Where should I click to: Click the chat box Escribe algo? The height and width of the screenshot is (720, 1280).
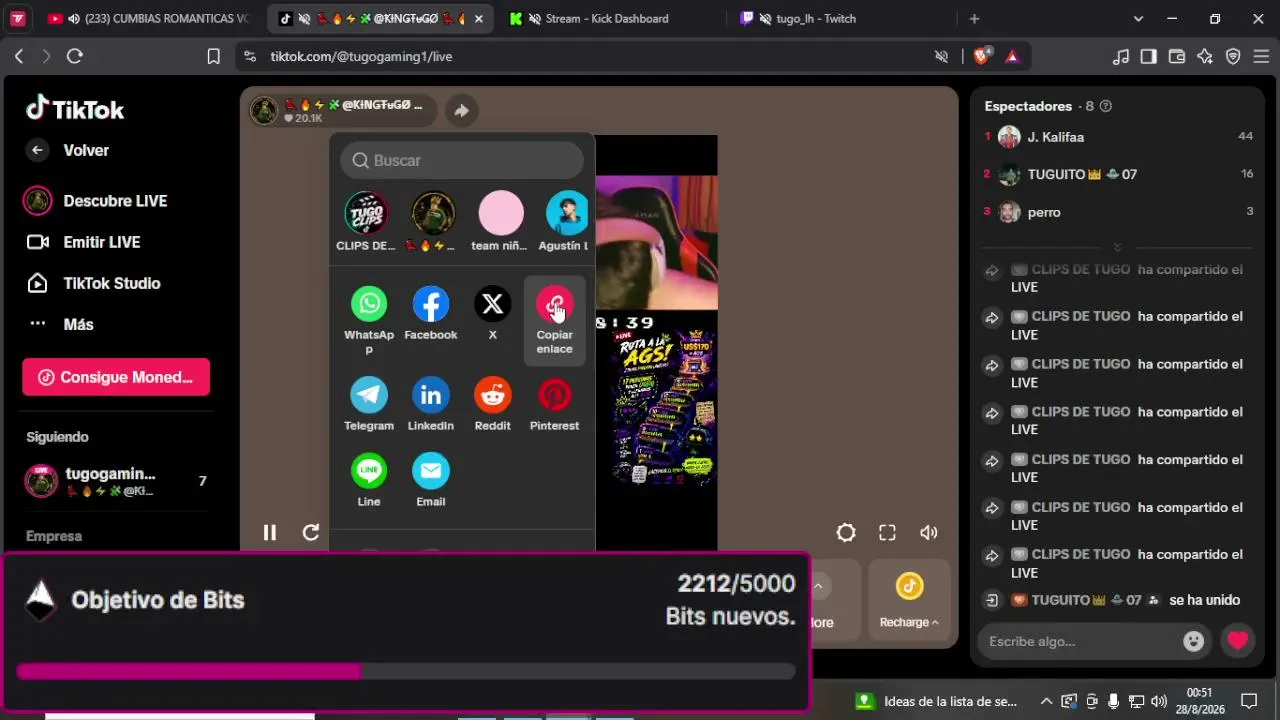pyautogui.click(x=1081, y=641)
